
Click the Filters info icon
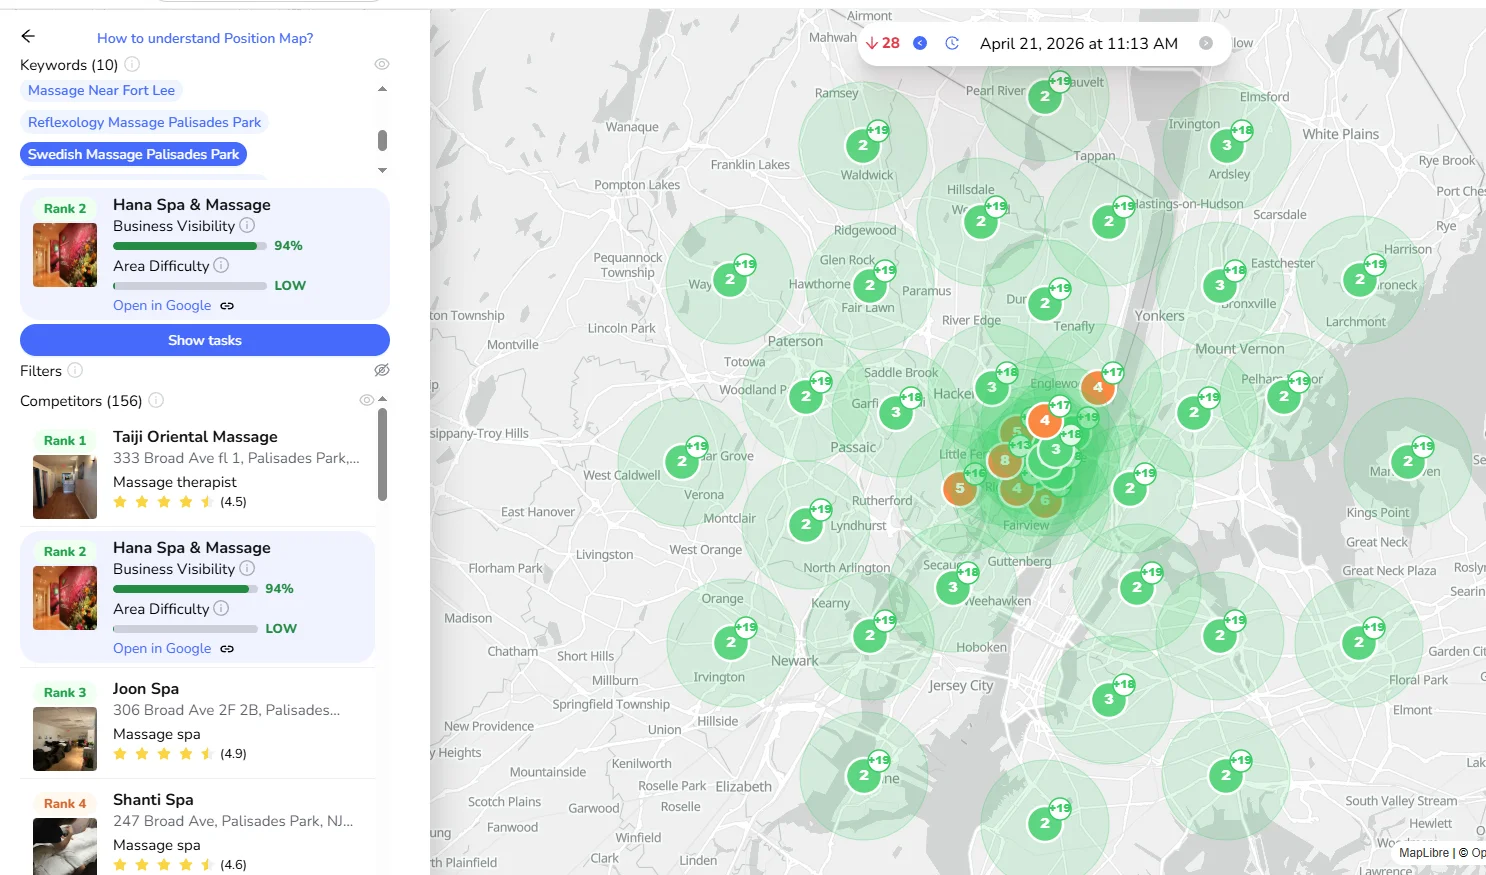tap(75, 371)
